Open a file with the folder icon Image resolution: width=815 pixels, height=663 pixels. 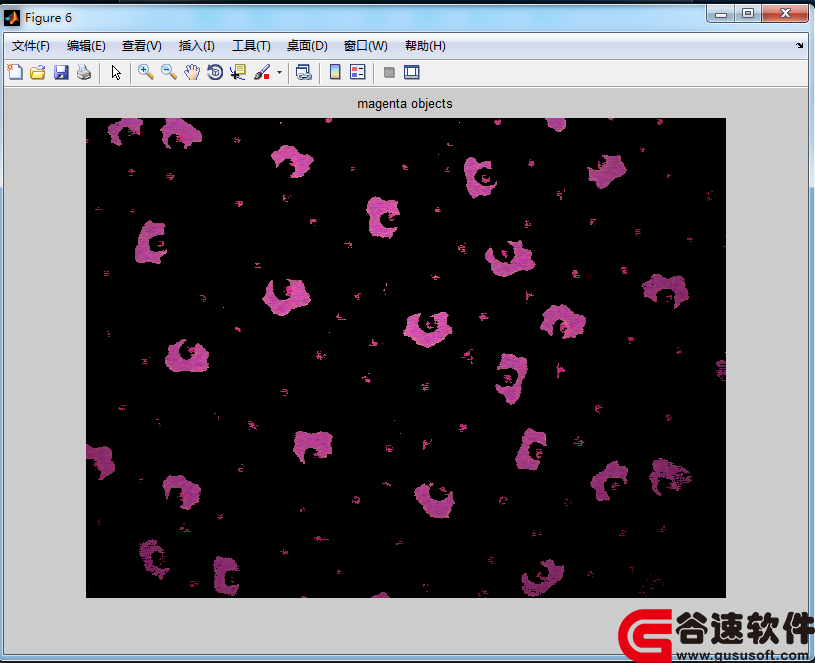point(38,72)
